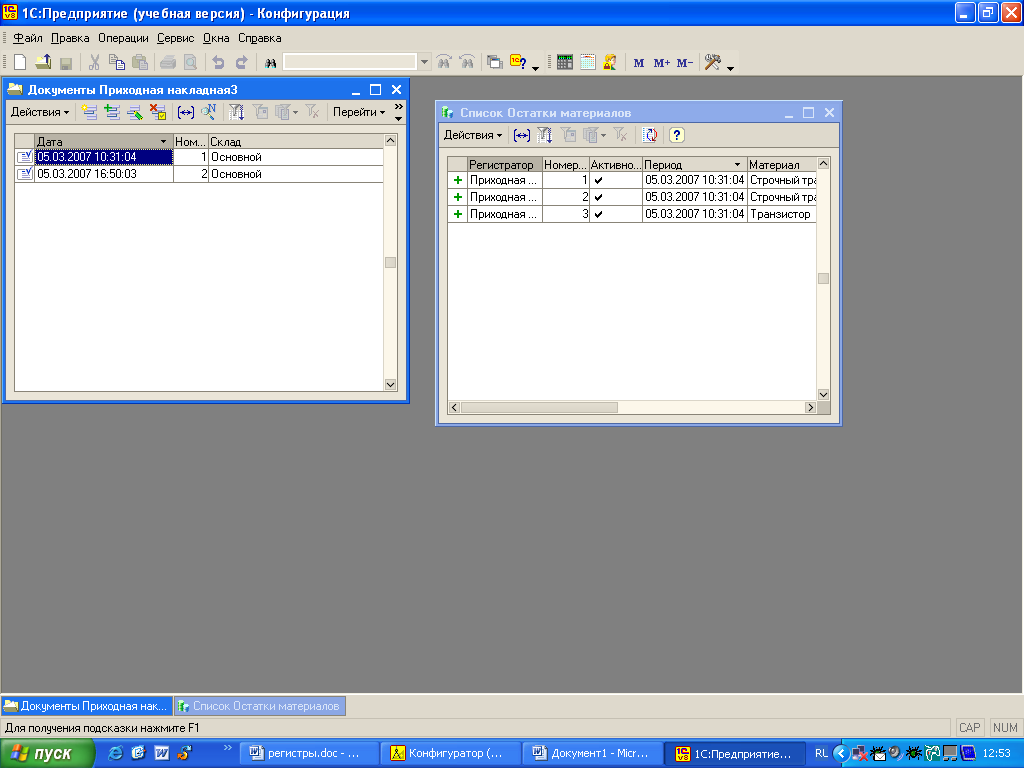This screenshot has width=1024, height=768.
Task: Click the Регистратор column header
Action: tap(504, 165)
